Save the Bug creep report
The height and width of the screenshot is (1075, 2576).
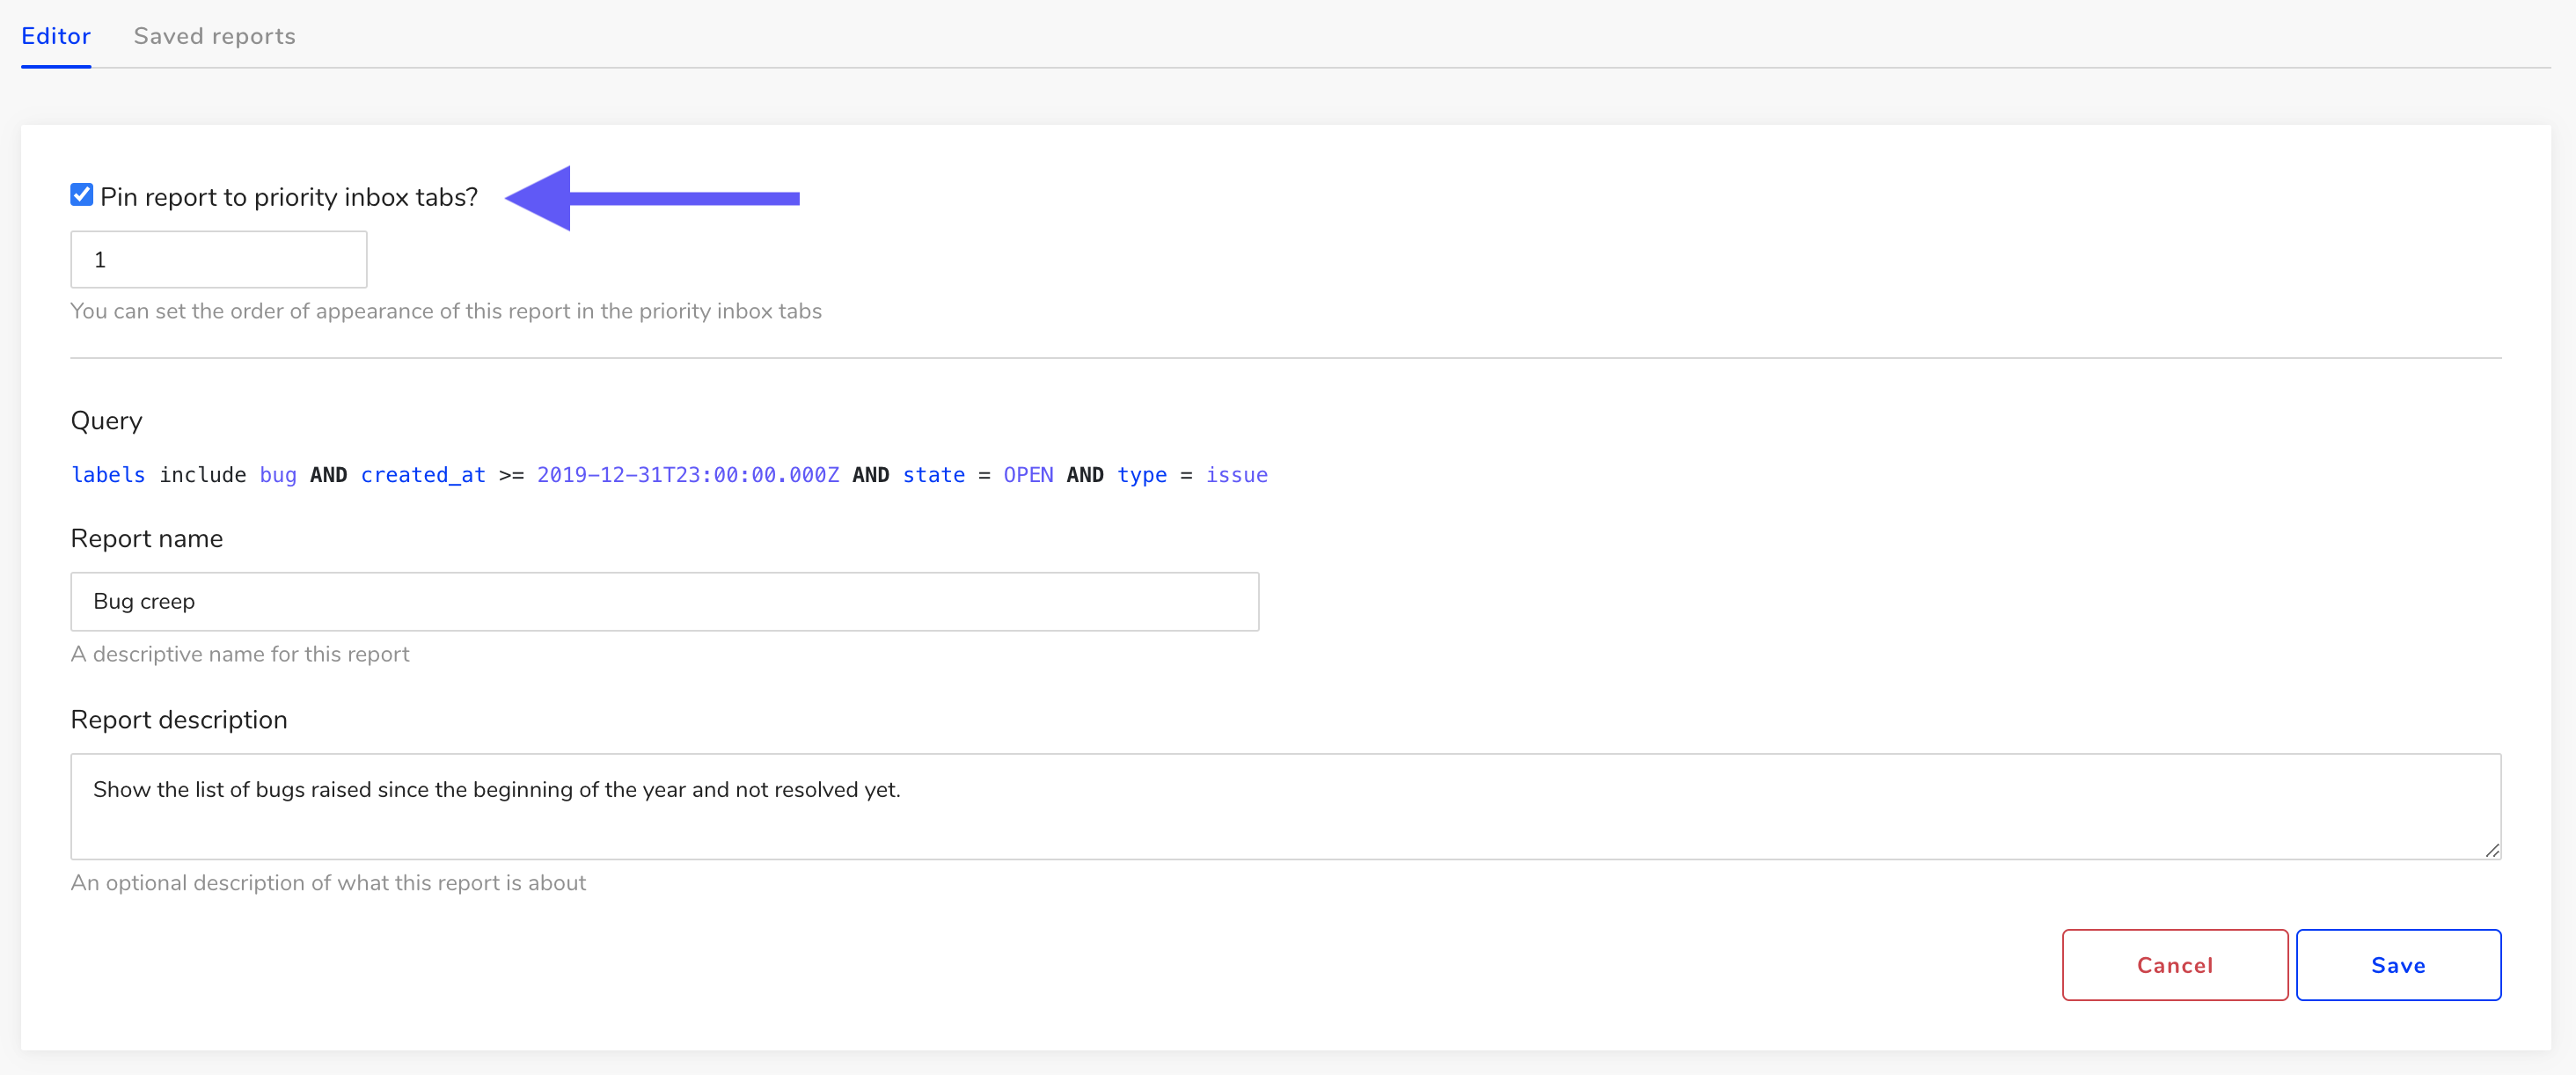2398,965
